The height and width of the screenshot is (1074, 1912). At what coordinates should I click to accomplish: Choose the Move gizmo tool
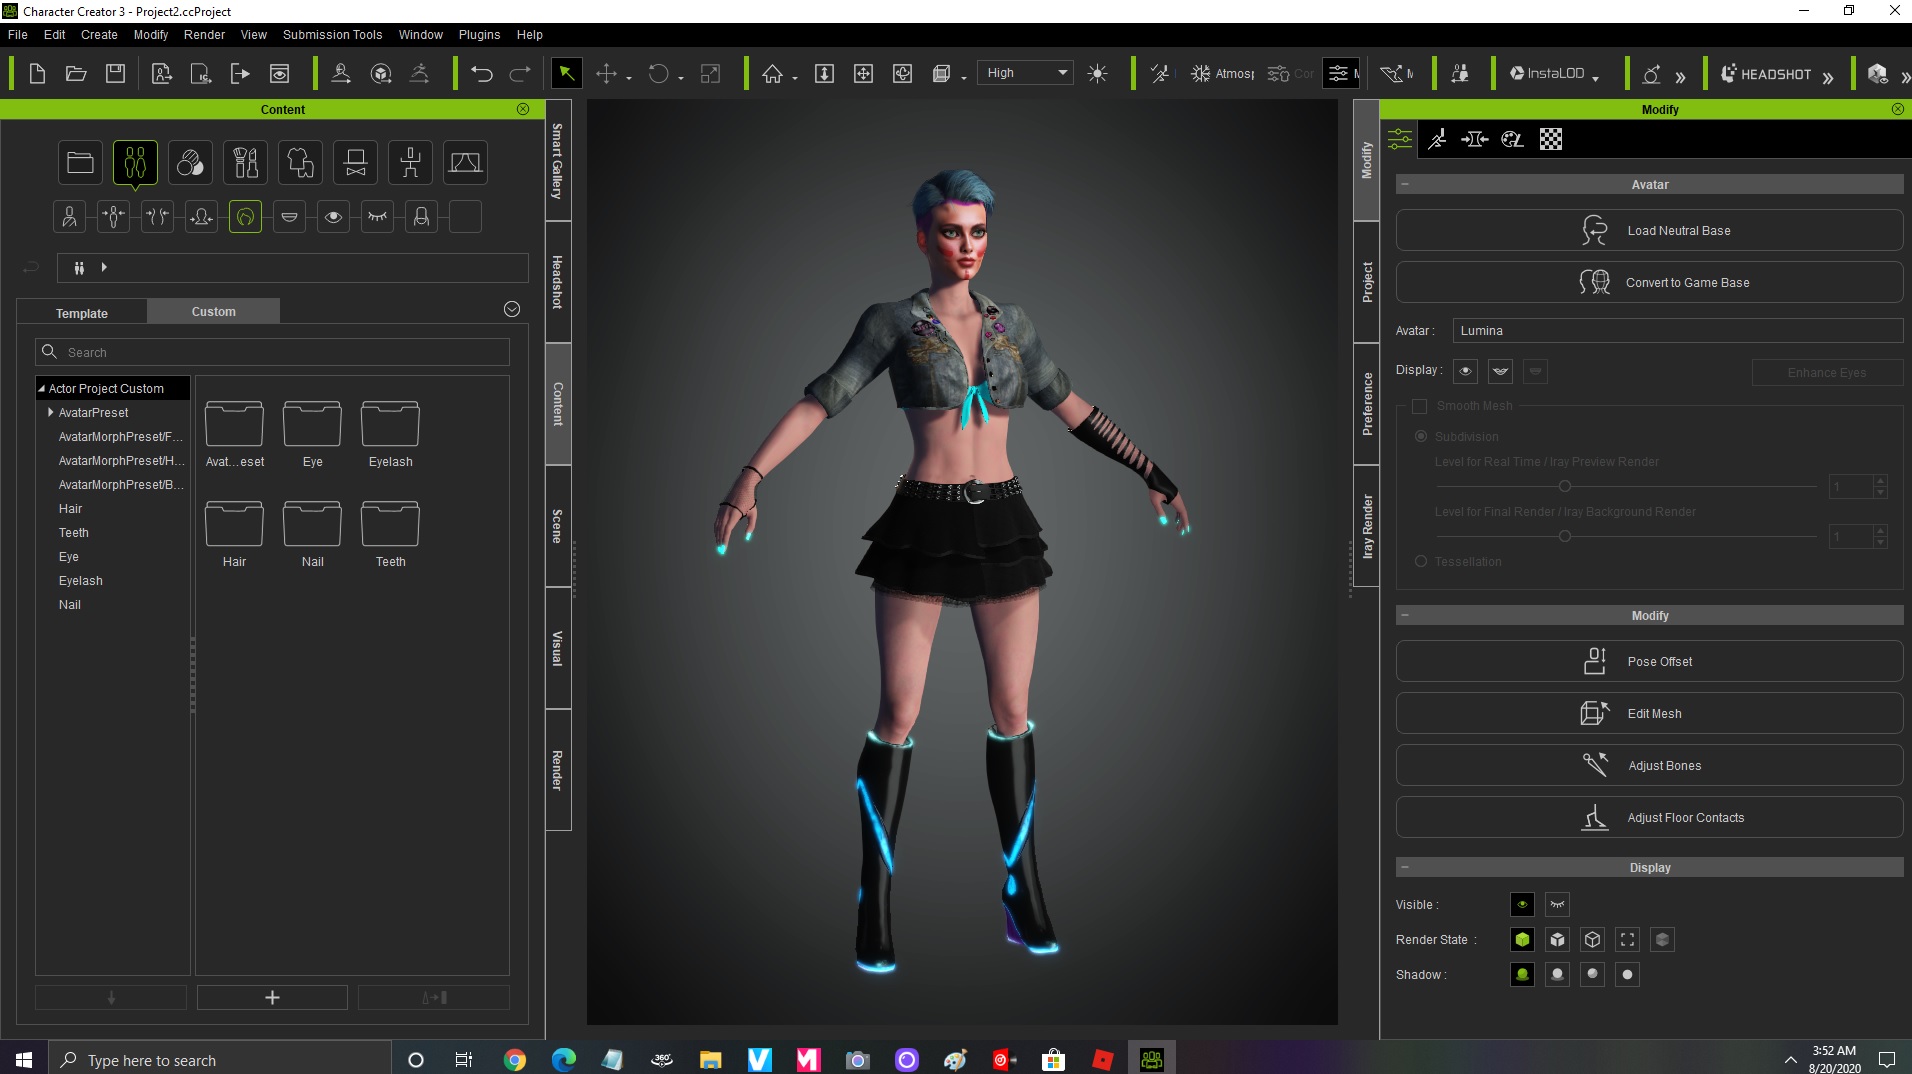point(606,73)
